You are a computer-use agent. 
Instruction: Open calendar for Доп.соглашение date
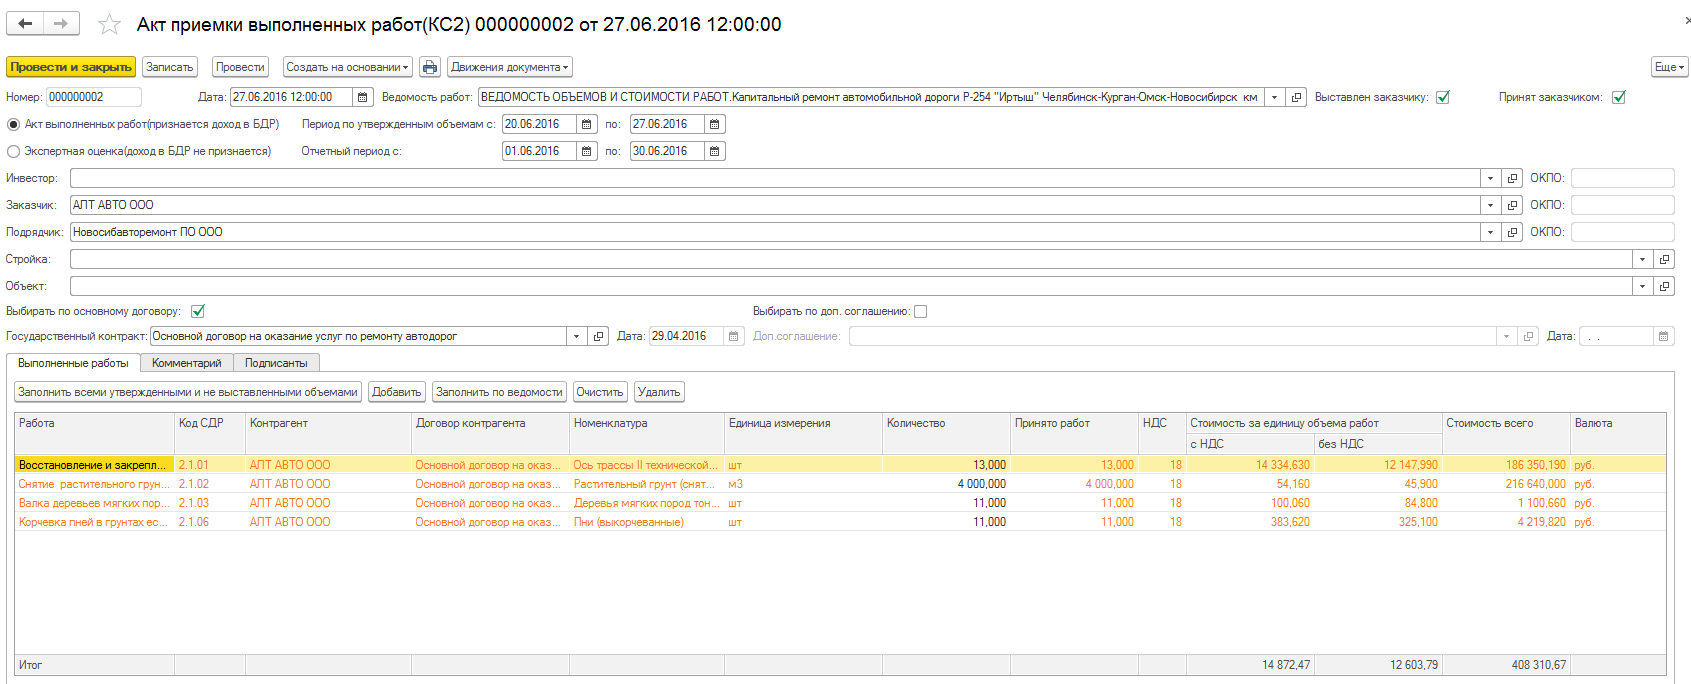tap(1663, 336)
